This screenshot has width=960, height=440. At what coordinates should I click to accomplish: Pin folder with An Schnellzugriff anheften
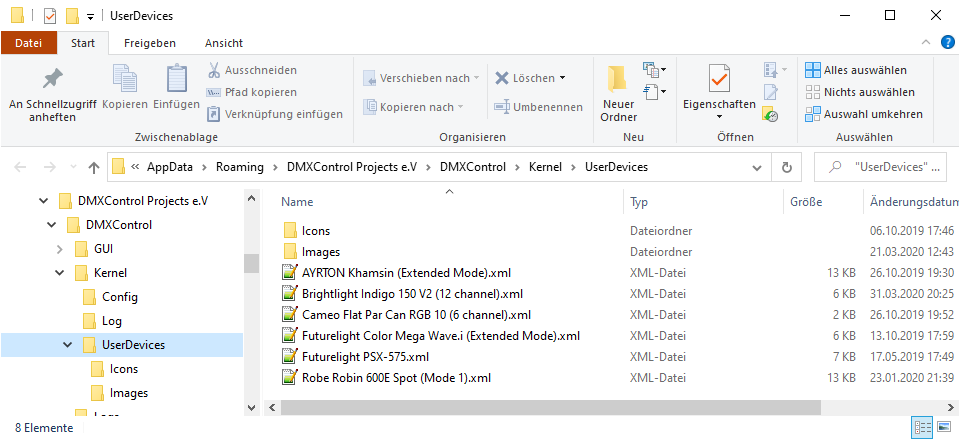52,82
